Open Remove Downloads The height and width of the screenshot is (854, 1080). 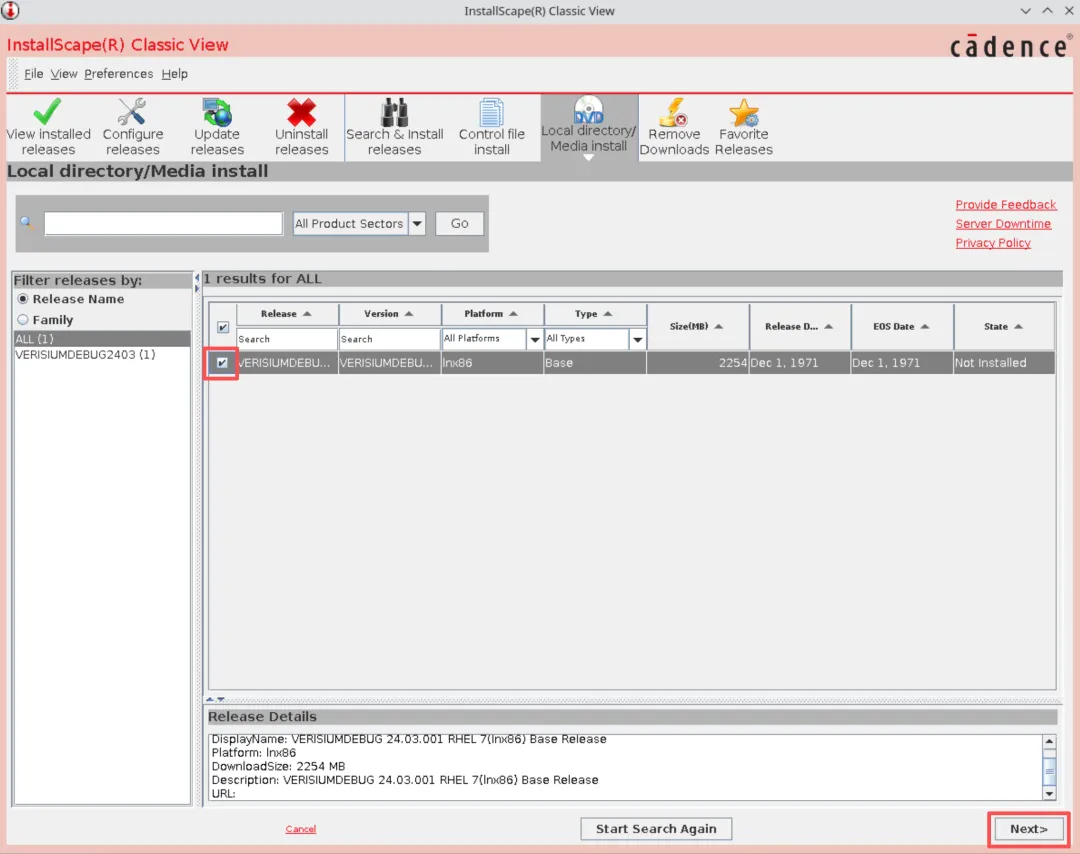(x=674, y=128)
